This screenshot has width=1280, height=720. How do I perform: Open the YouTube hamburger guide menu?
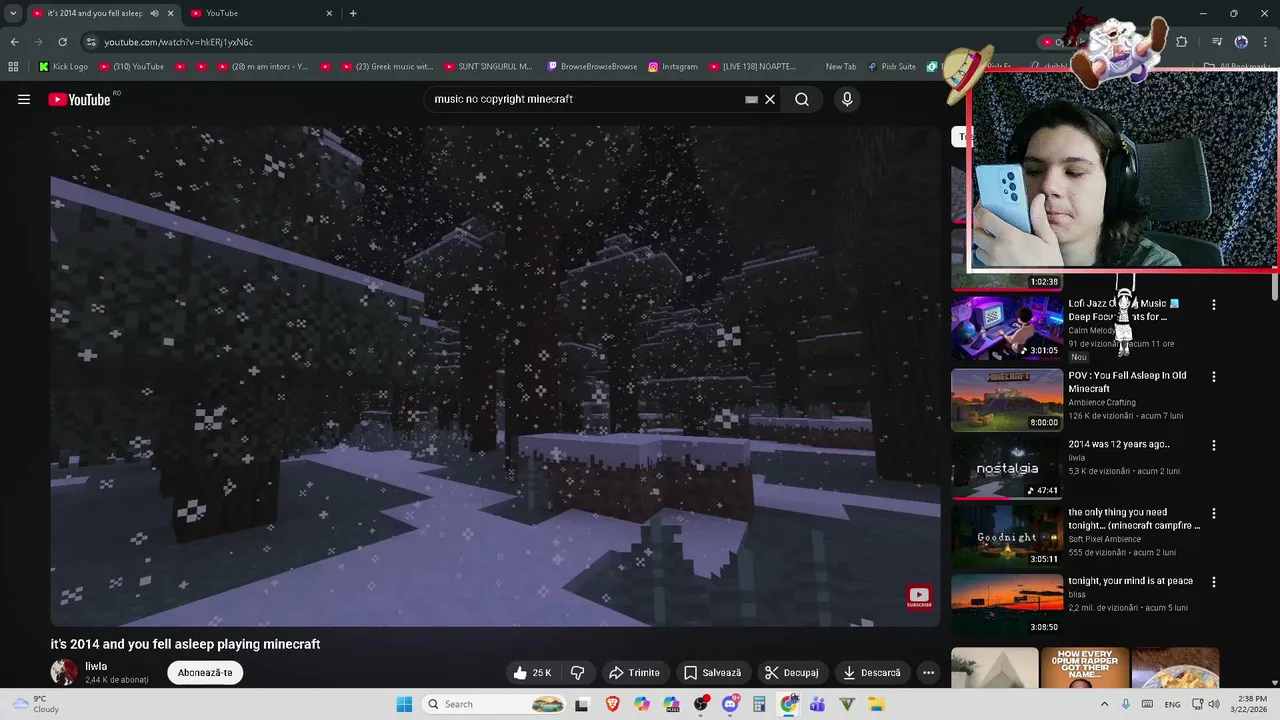tap(24, 99)
